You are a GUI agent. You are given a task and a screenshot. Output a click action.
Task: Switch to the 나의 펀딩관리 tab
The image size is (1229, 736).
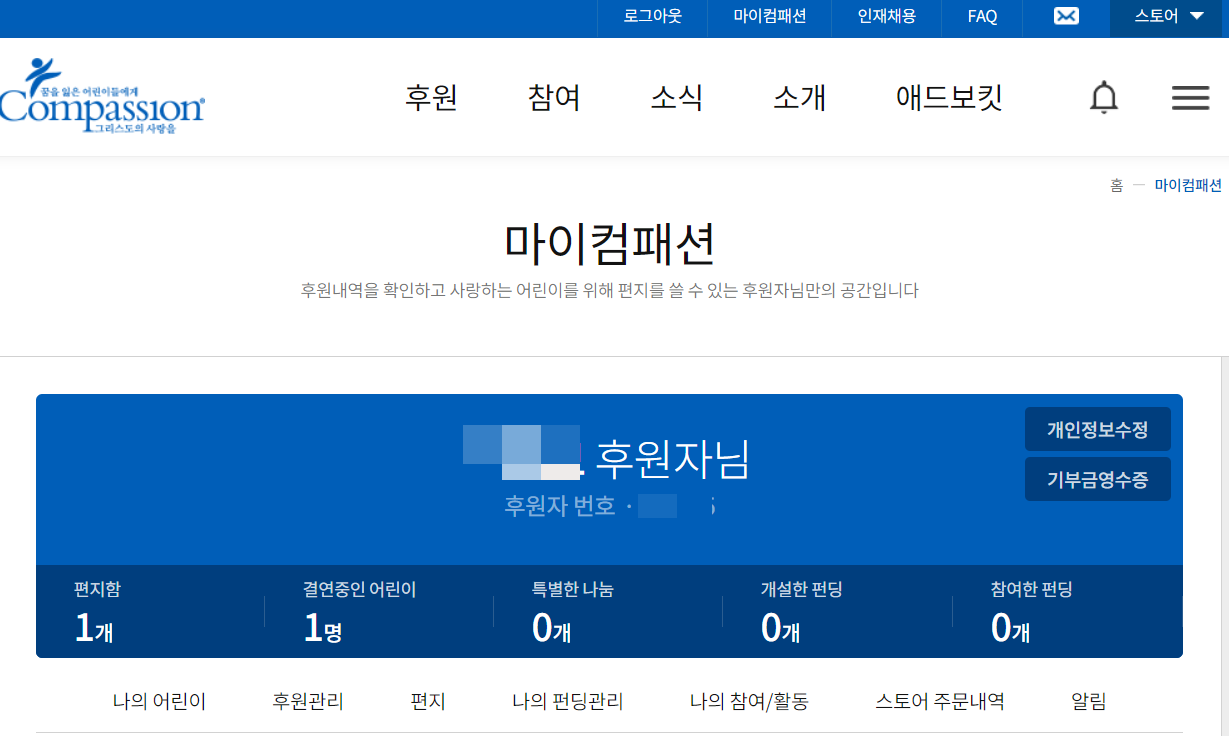coord(567,702)
